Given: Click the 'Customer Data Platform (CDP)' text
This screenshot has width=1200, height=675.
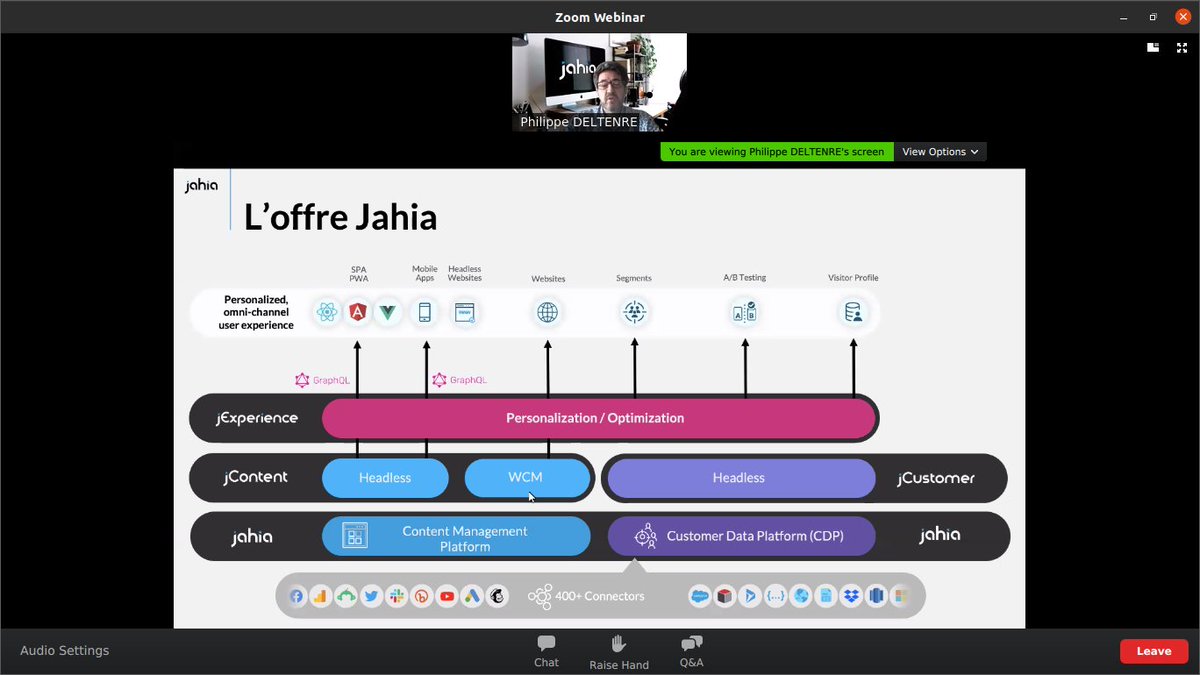Looking at the screenshot, I should pyautogui.click(x=755, y=536).
